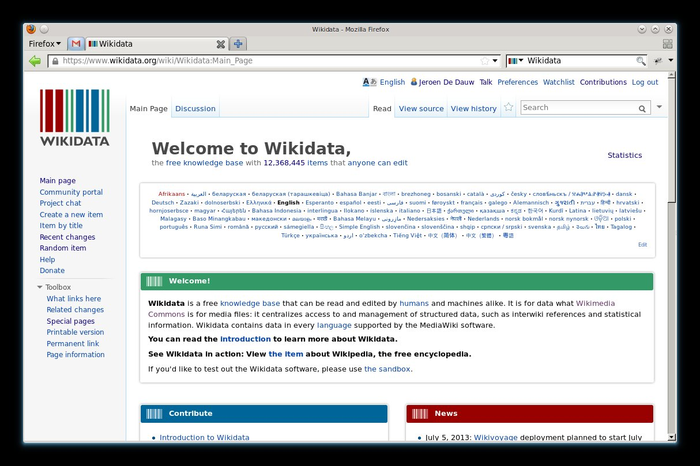Open What links here
700x466 pixels.
pyautogui.click(x=74, y=299)
